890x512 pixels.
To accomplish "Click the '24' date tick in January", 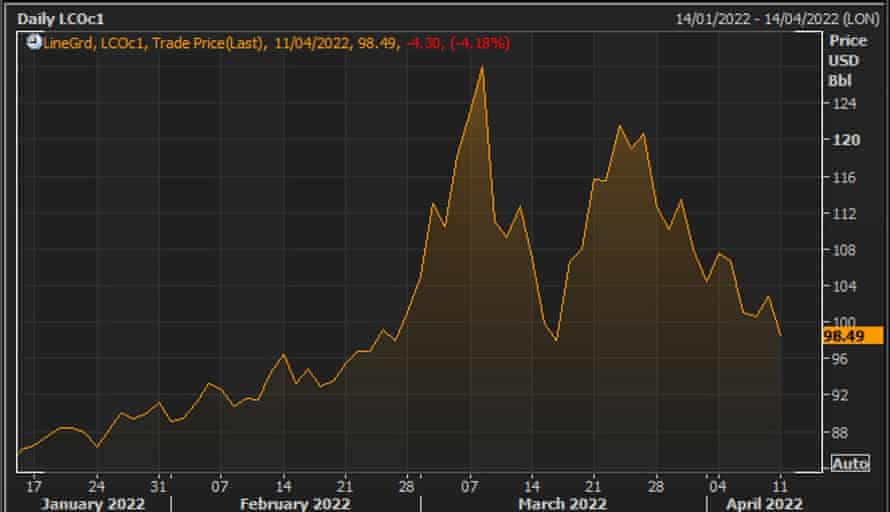I will 96,486.
